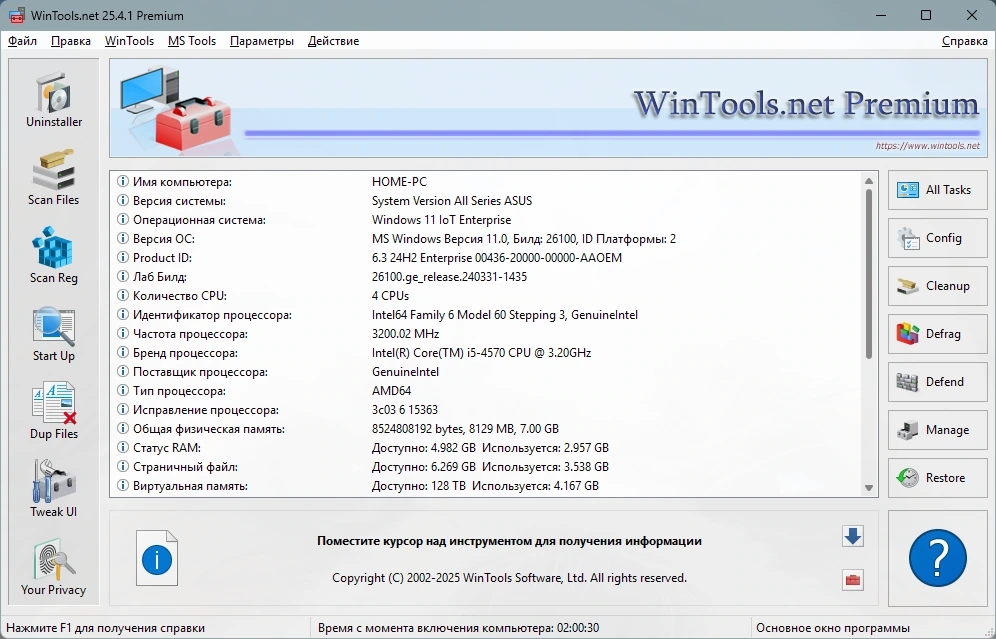Open the Config section
996x639 pixels.
938,238
